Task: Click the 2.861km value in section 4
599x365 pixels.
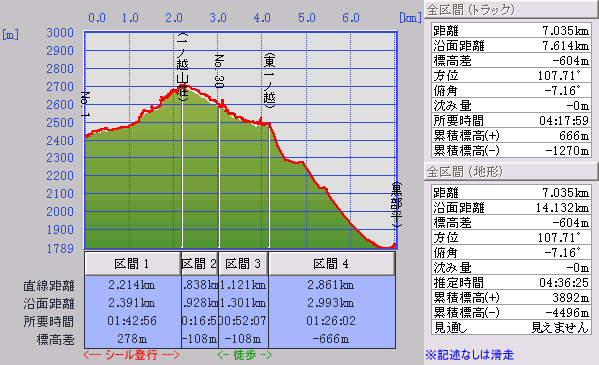Action: pos(331,285)
